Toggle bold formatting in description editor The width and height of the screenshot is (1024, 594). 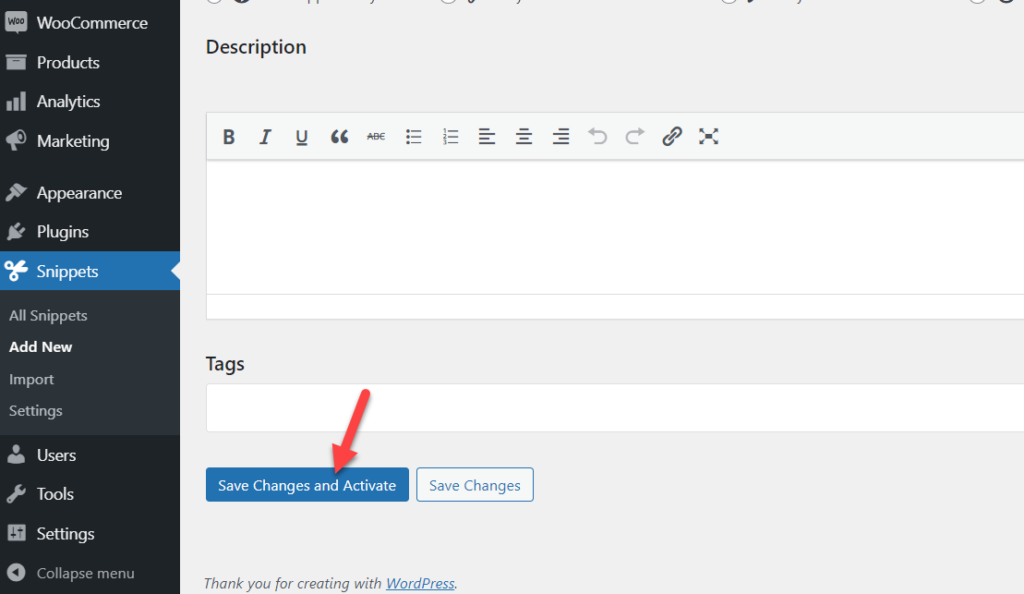click(x=229, y=136)
